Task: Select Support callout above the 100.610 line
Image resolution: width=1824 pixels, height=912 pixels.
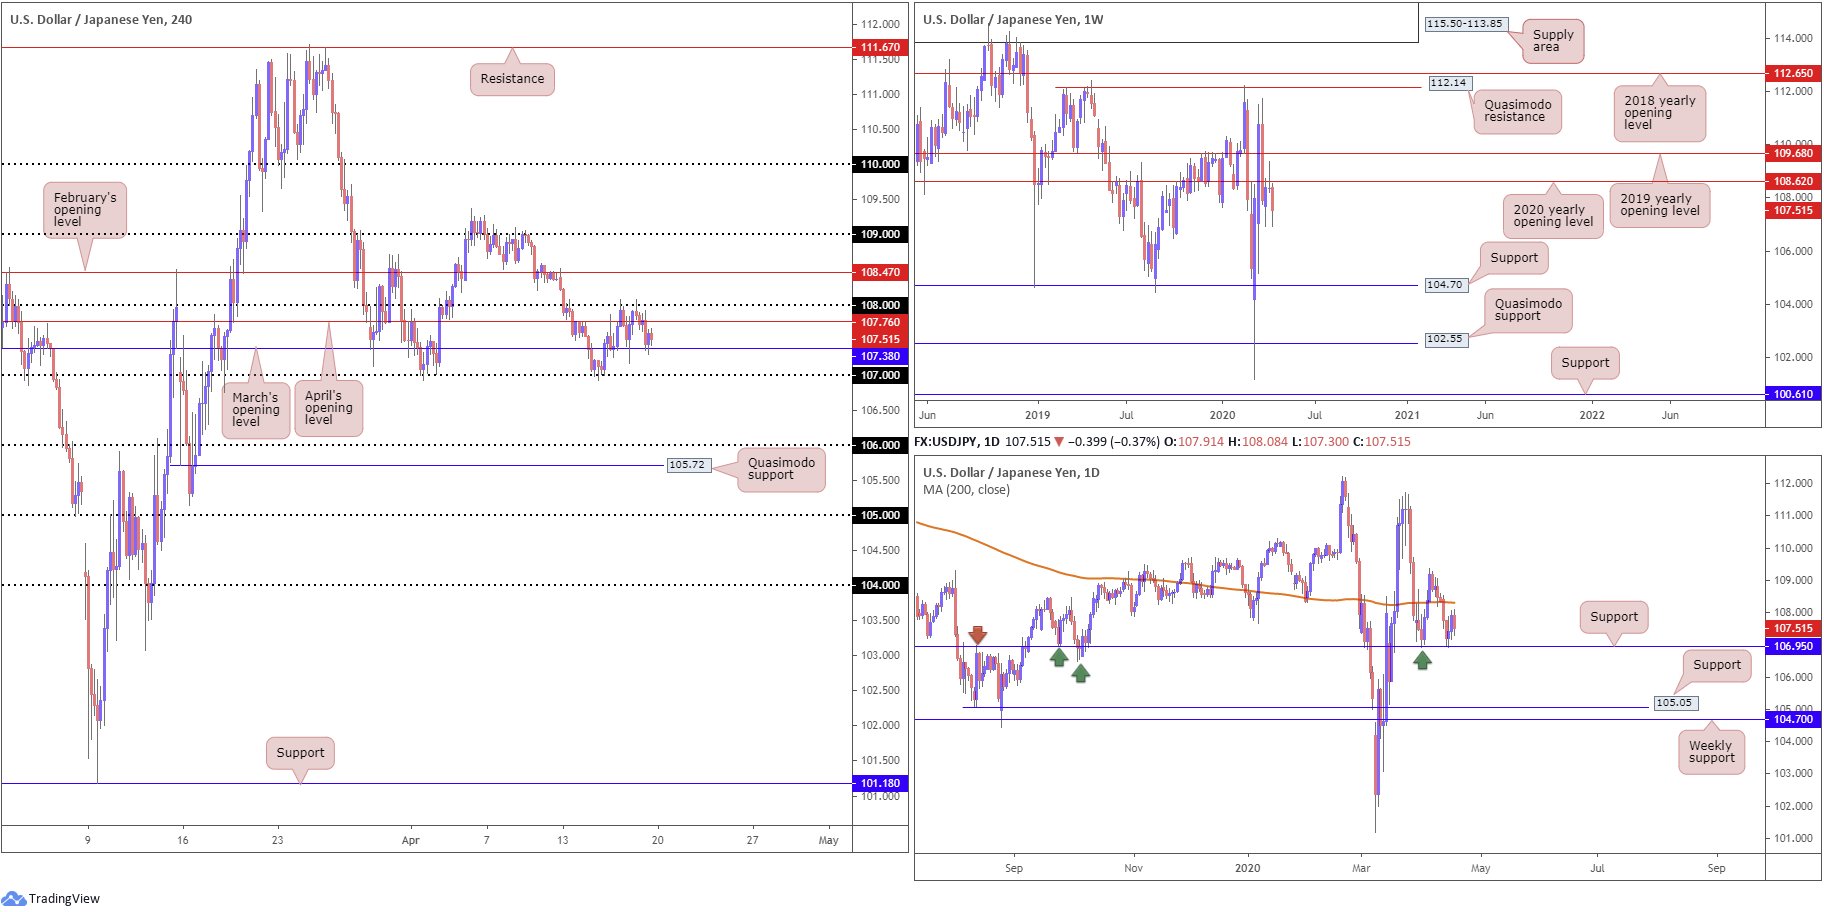Action: click(x=1585, y=363)
